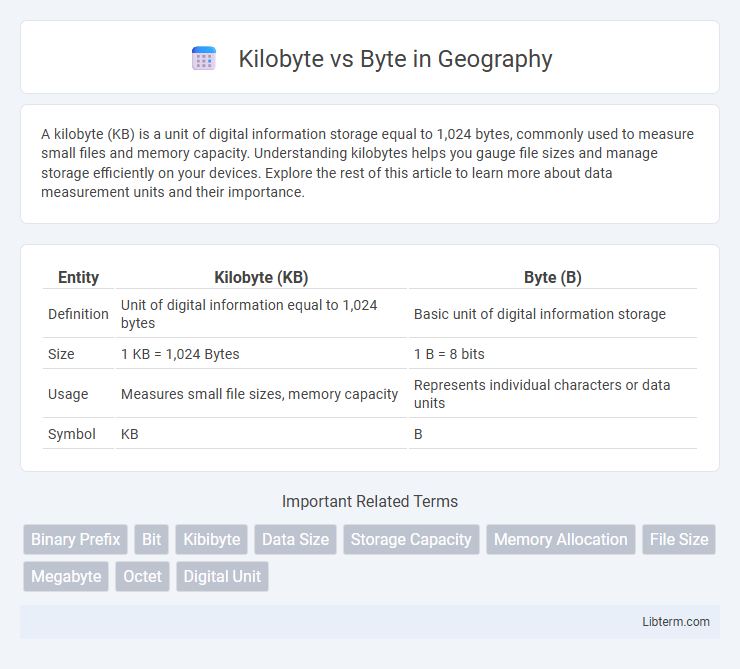
Task: Click 'Unit of digital information equal to 1,024 bytes'
Action: 261,314
